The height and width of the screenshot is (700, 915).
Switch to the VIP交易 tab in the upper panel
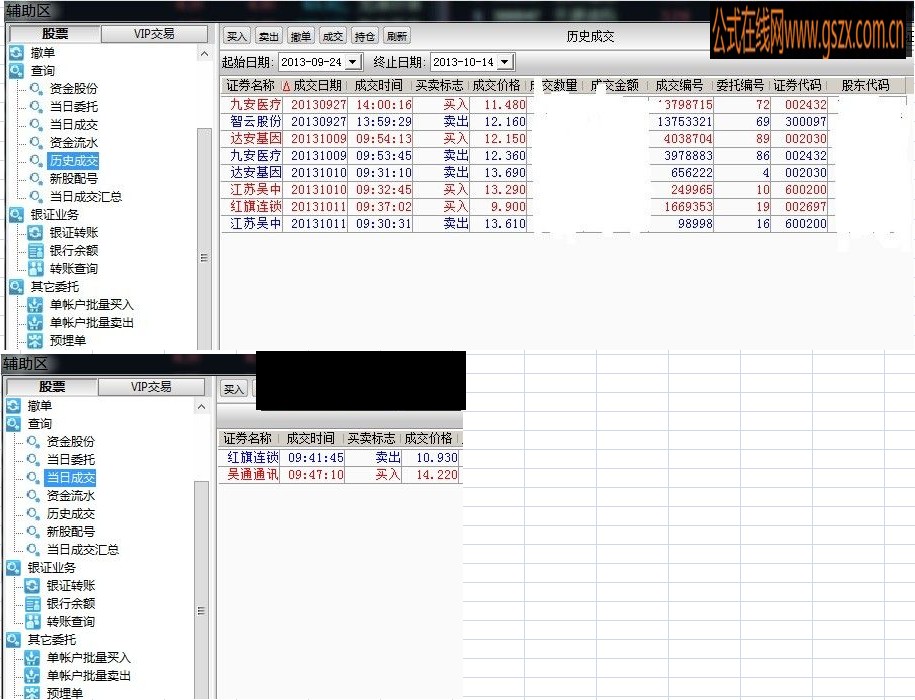pos(154,34)
